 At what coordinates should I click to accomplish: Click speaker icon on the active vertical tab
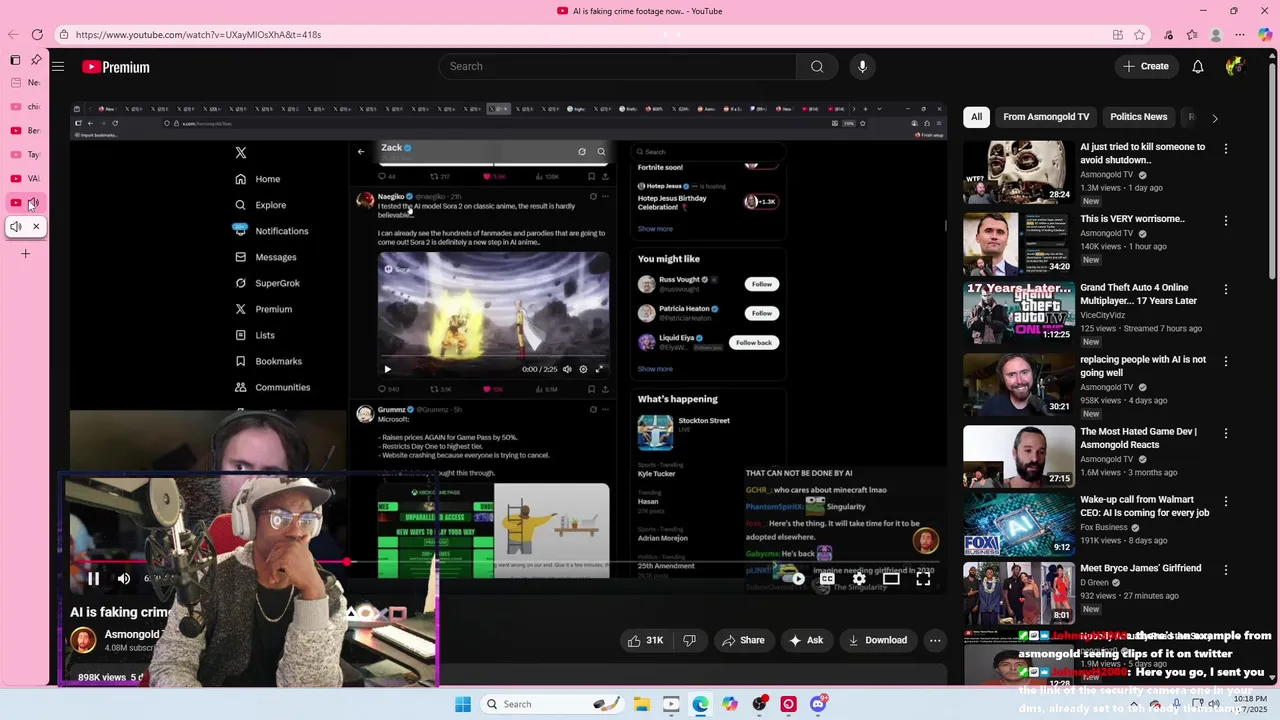click(x=33, y=203)
